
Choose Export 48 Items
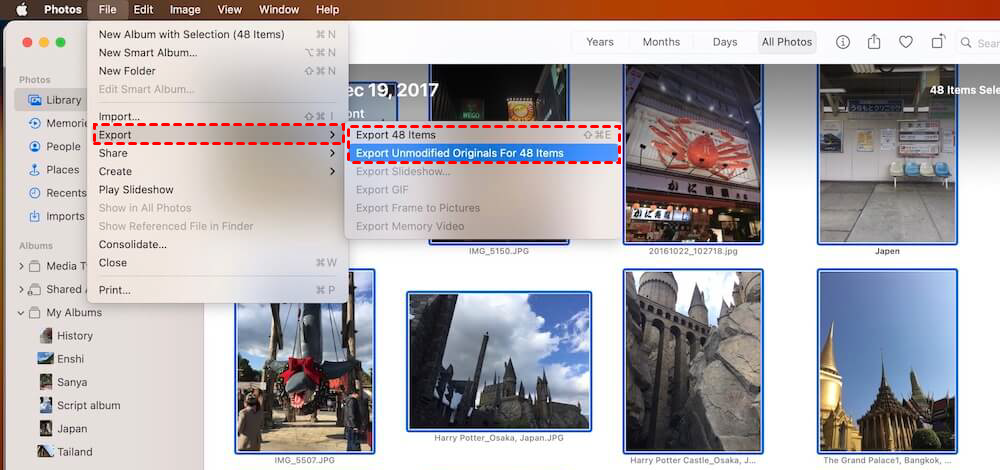pos(483,135)
